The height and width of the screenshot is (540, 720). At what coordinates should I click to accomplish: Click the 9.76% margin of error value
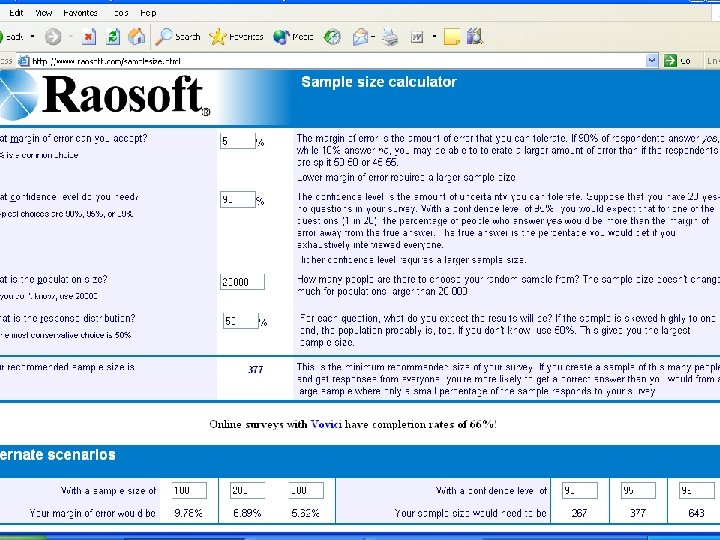(x=188, y=513)
